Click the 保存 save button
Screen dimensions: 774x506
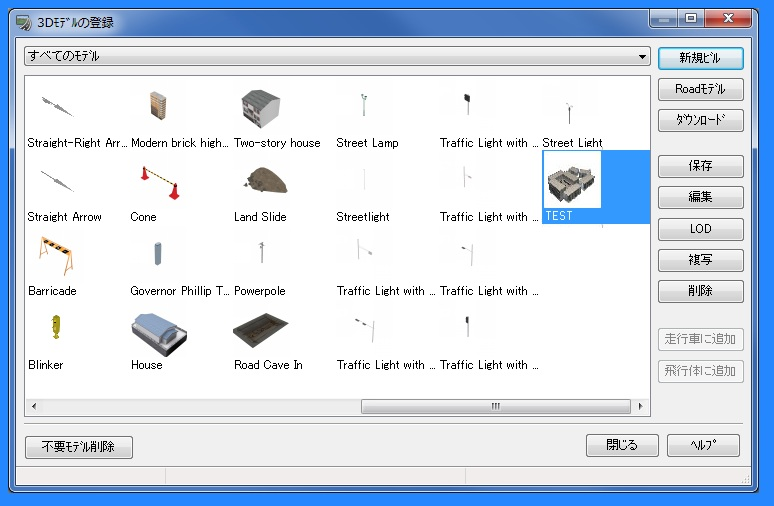point(700,166)
